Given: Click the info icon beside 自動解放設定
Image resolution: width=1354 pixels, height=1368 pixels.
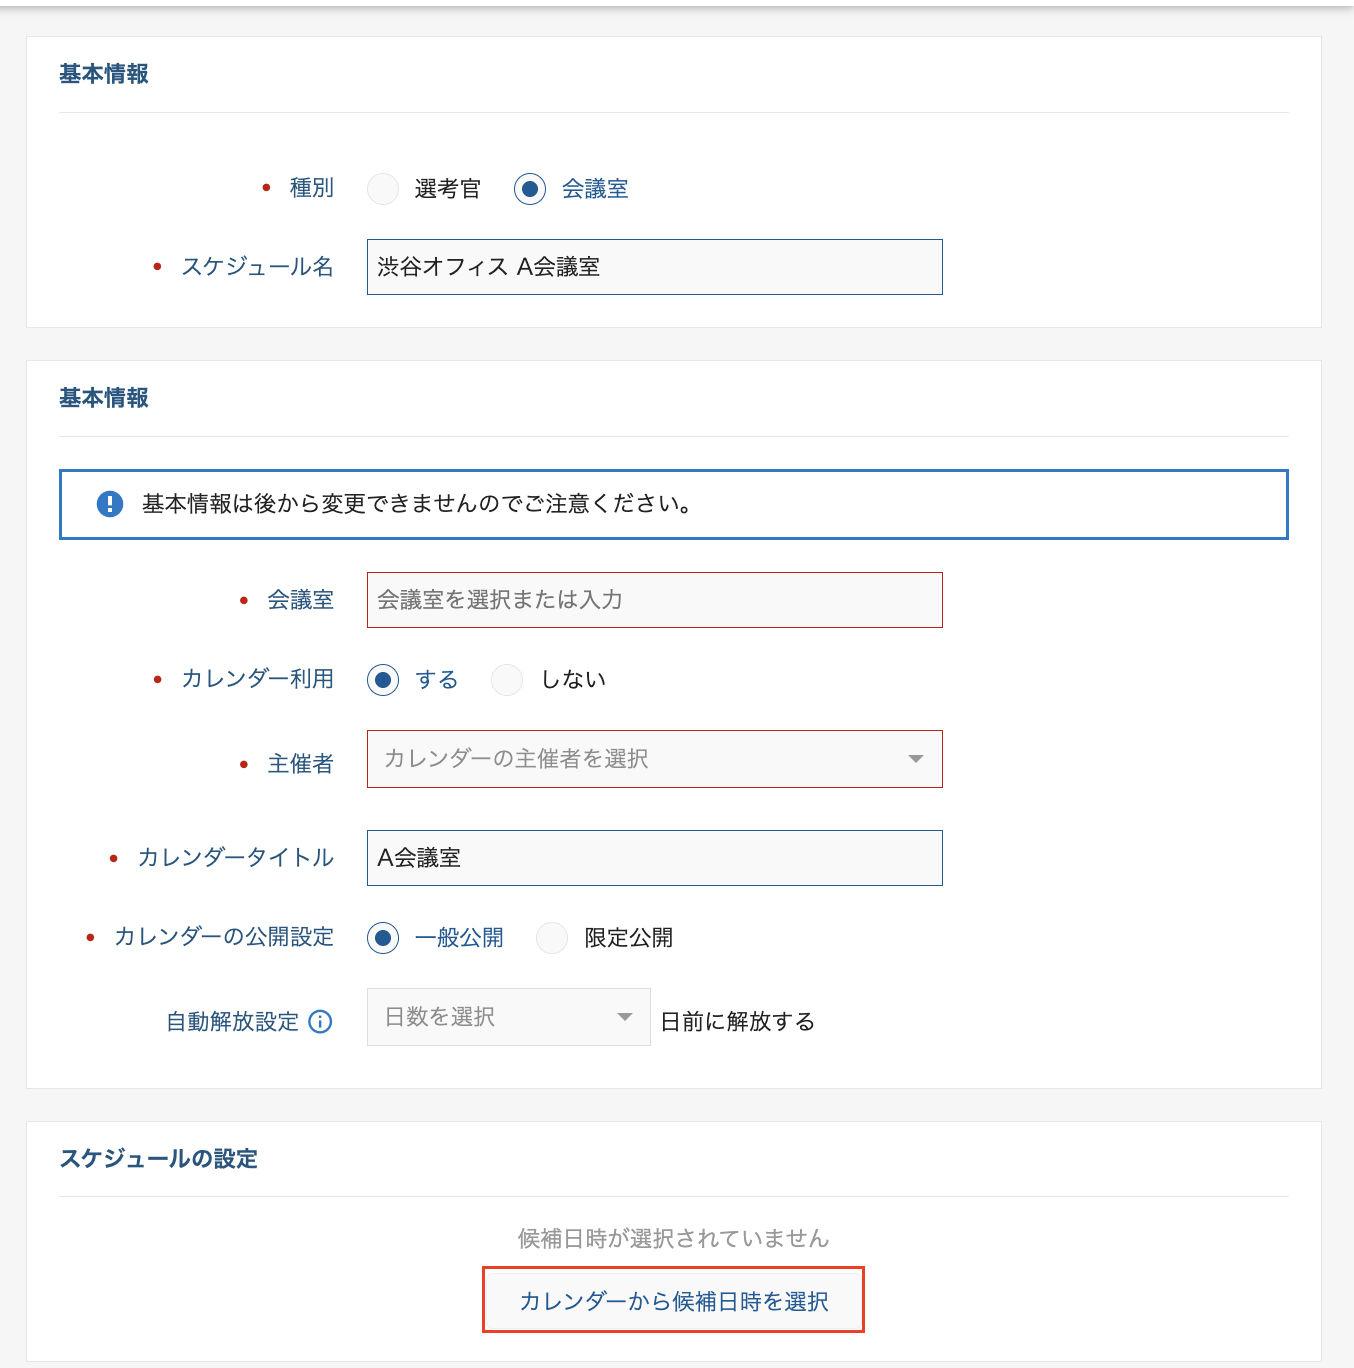Looking at the screenshot, I should 320,1022.
